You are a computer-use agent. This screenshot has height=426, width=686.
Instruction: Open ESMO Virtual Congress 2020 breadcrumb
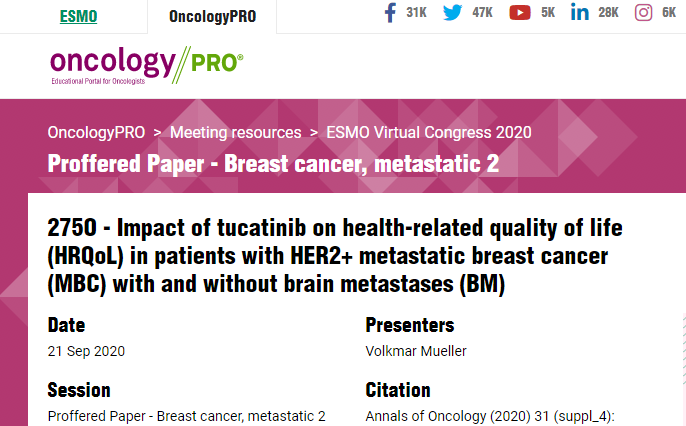tap(429, 133)
